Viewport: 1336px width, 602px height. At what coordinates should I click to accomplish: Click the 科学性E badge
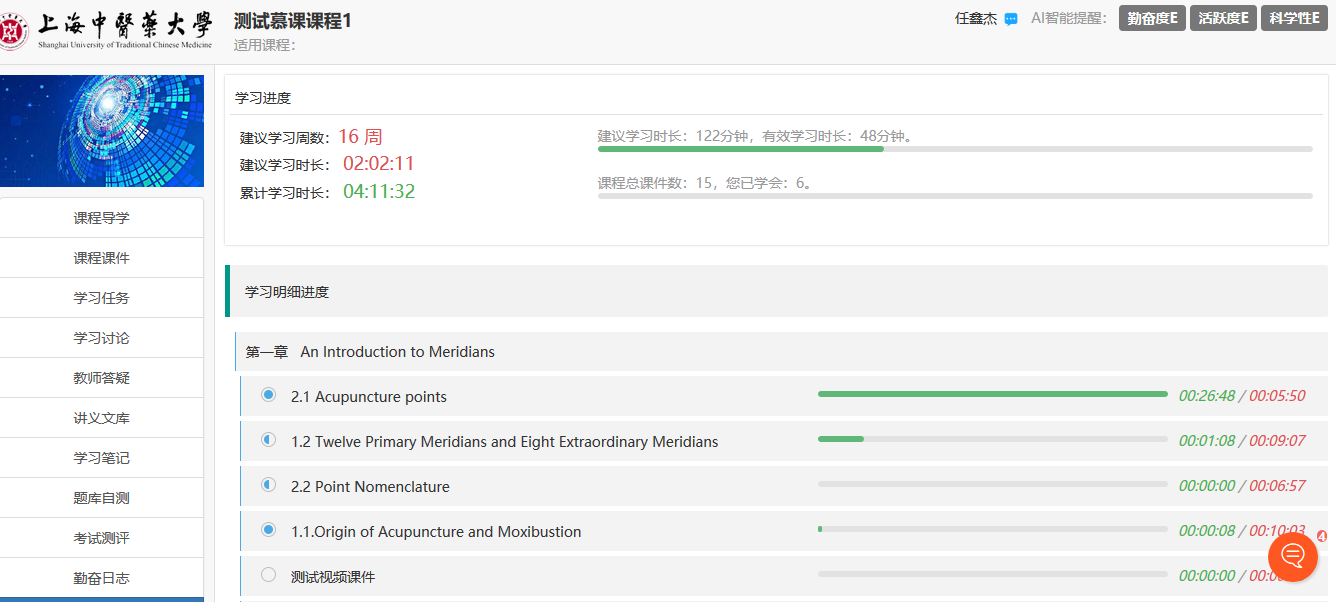click(x=1294, y=18)
